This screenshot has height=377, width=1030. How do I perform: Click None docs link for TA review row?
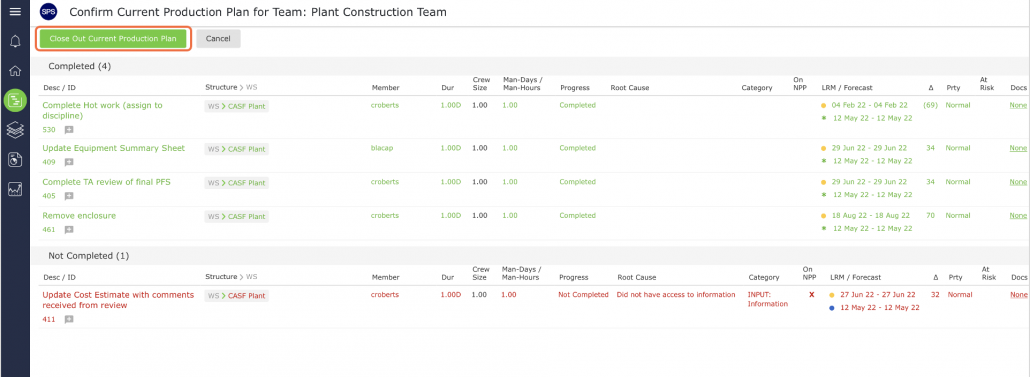1018,182
